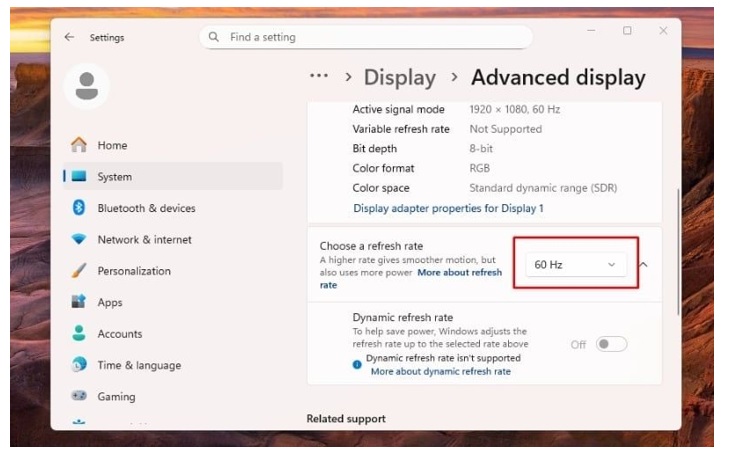The width and height of the screenshot is (734, 461).
Task: Click the Home icon in sidebar
Action: pyautogui.click(x=79, y=145)
